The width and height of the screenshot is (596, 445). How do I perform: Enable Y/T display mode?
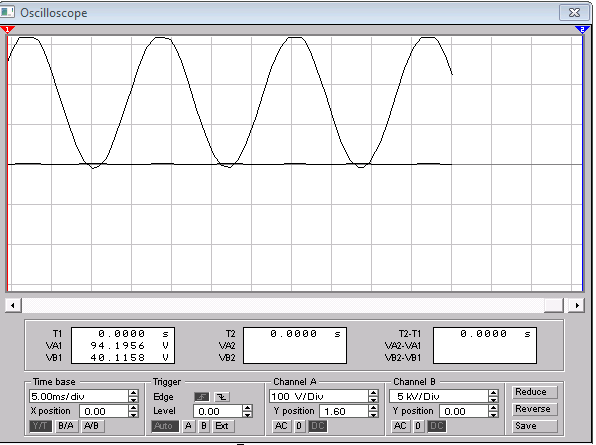(x=40, y=426)
